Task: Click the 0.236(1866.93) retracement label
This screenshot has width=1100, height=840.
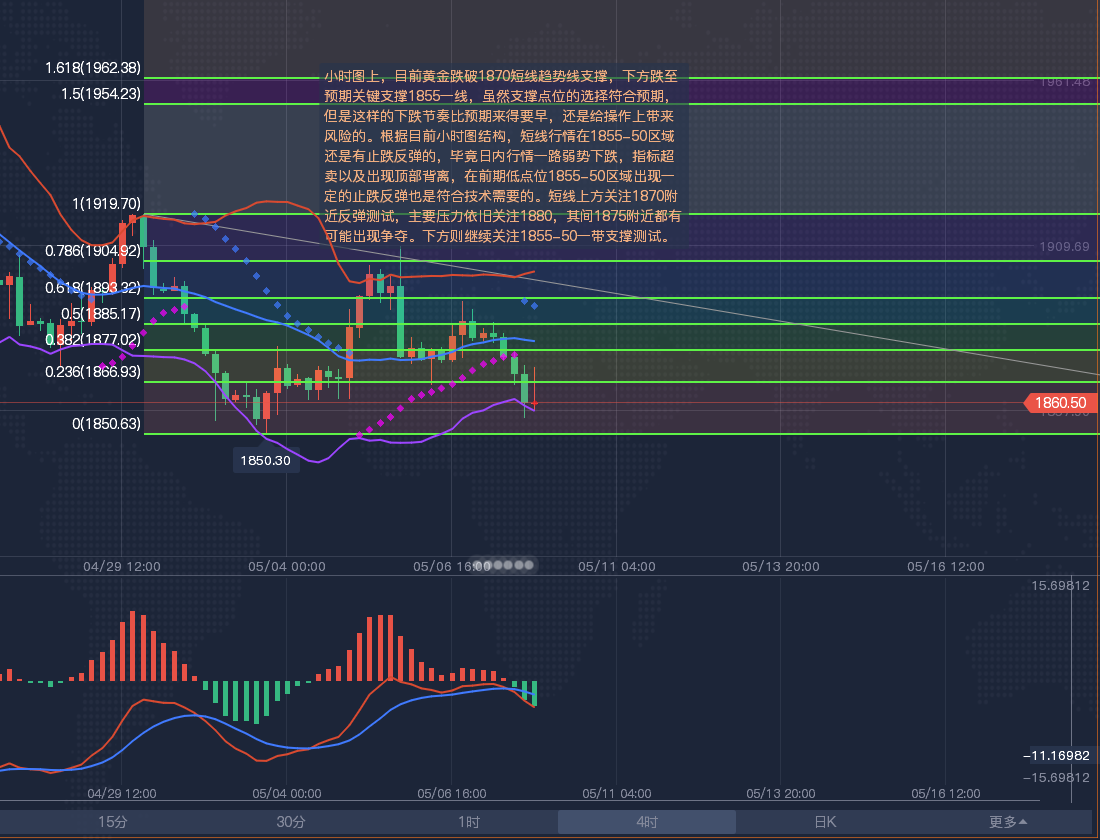Action: pos(92,371)
